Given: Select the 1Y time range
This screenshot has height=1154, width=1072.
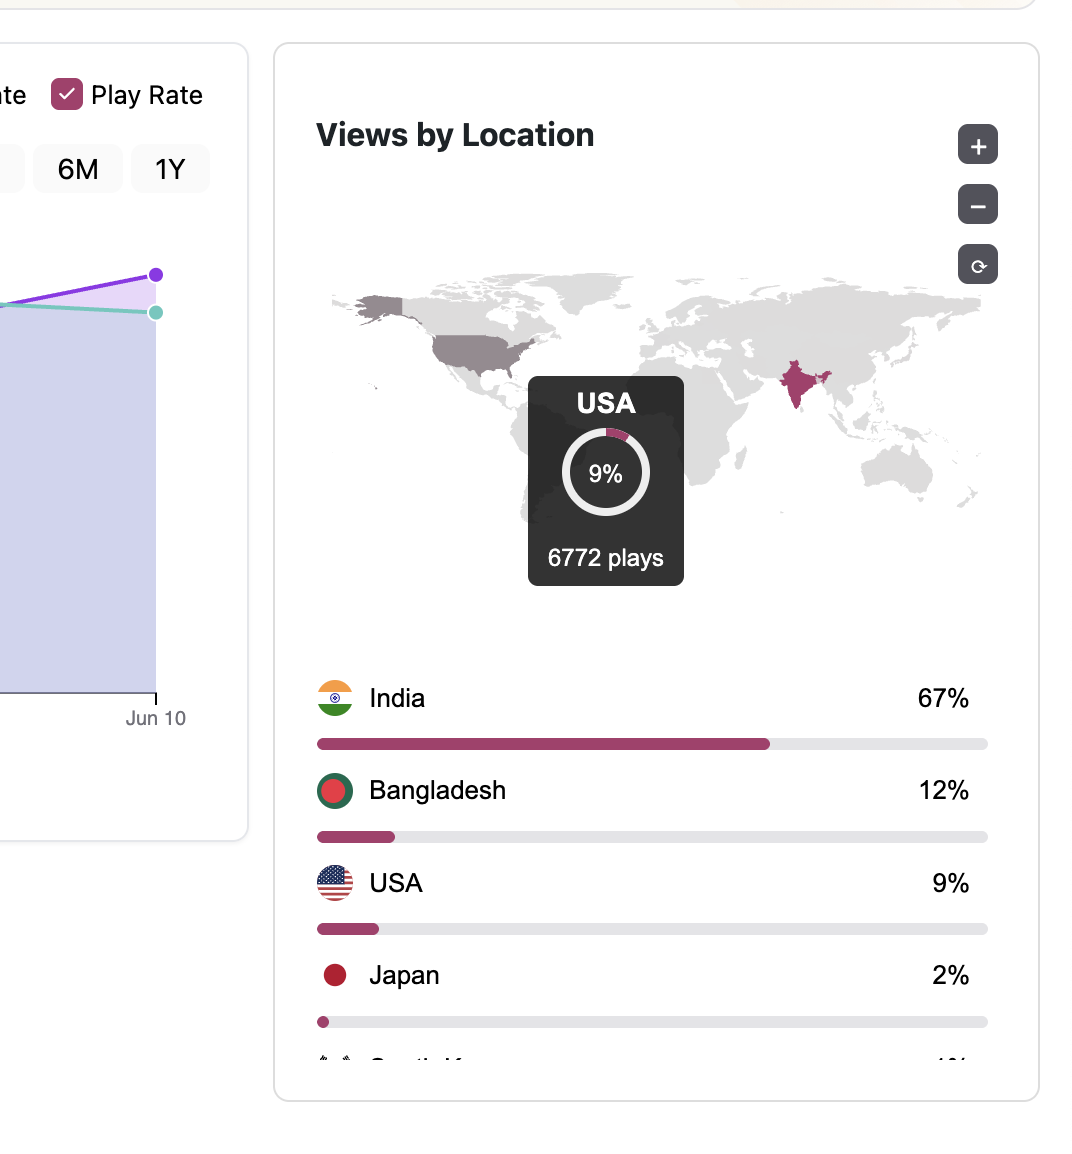Looking at the screenshot, I should pyautogui.click(x=170, y=169).
